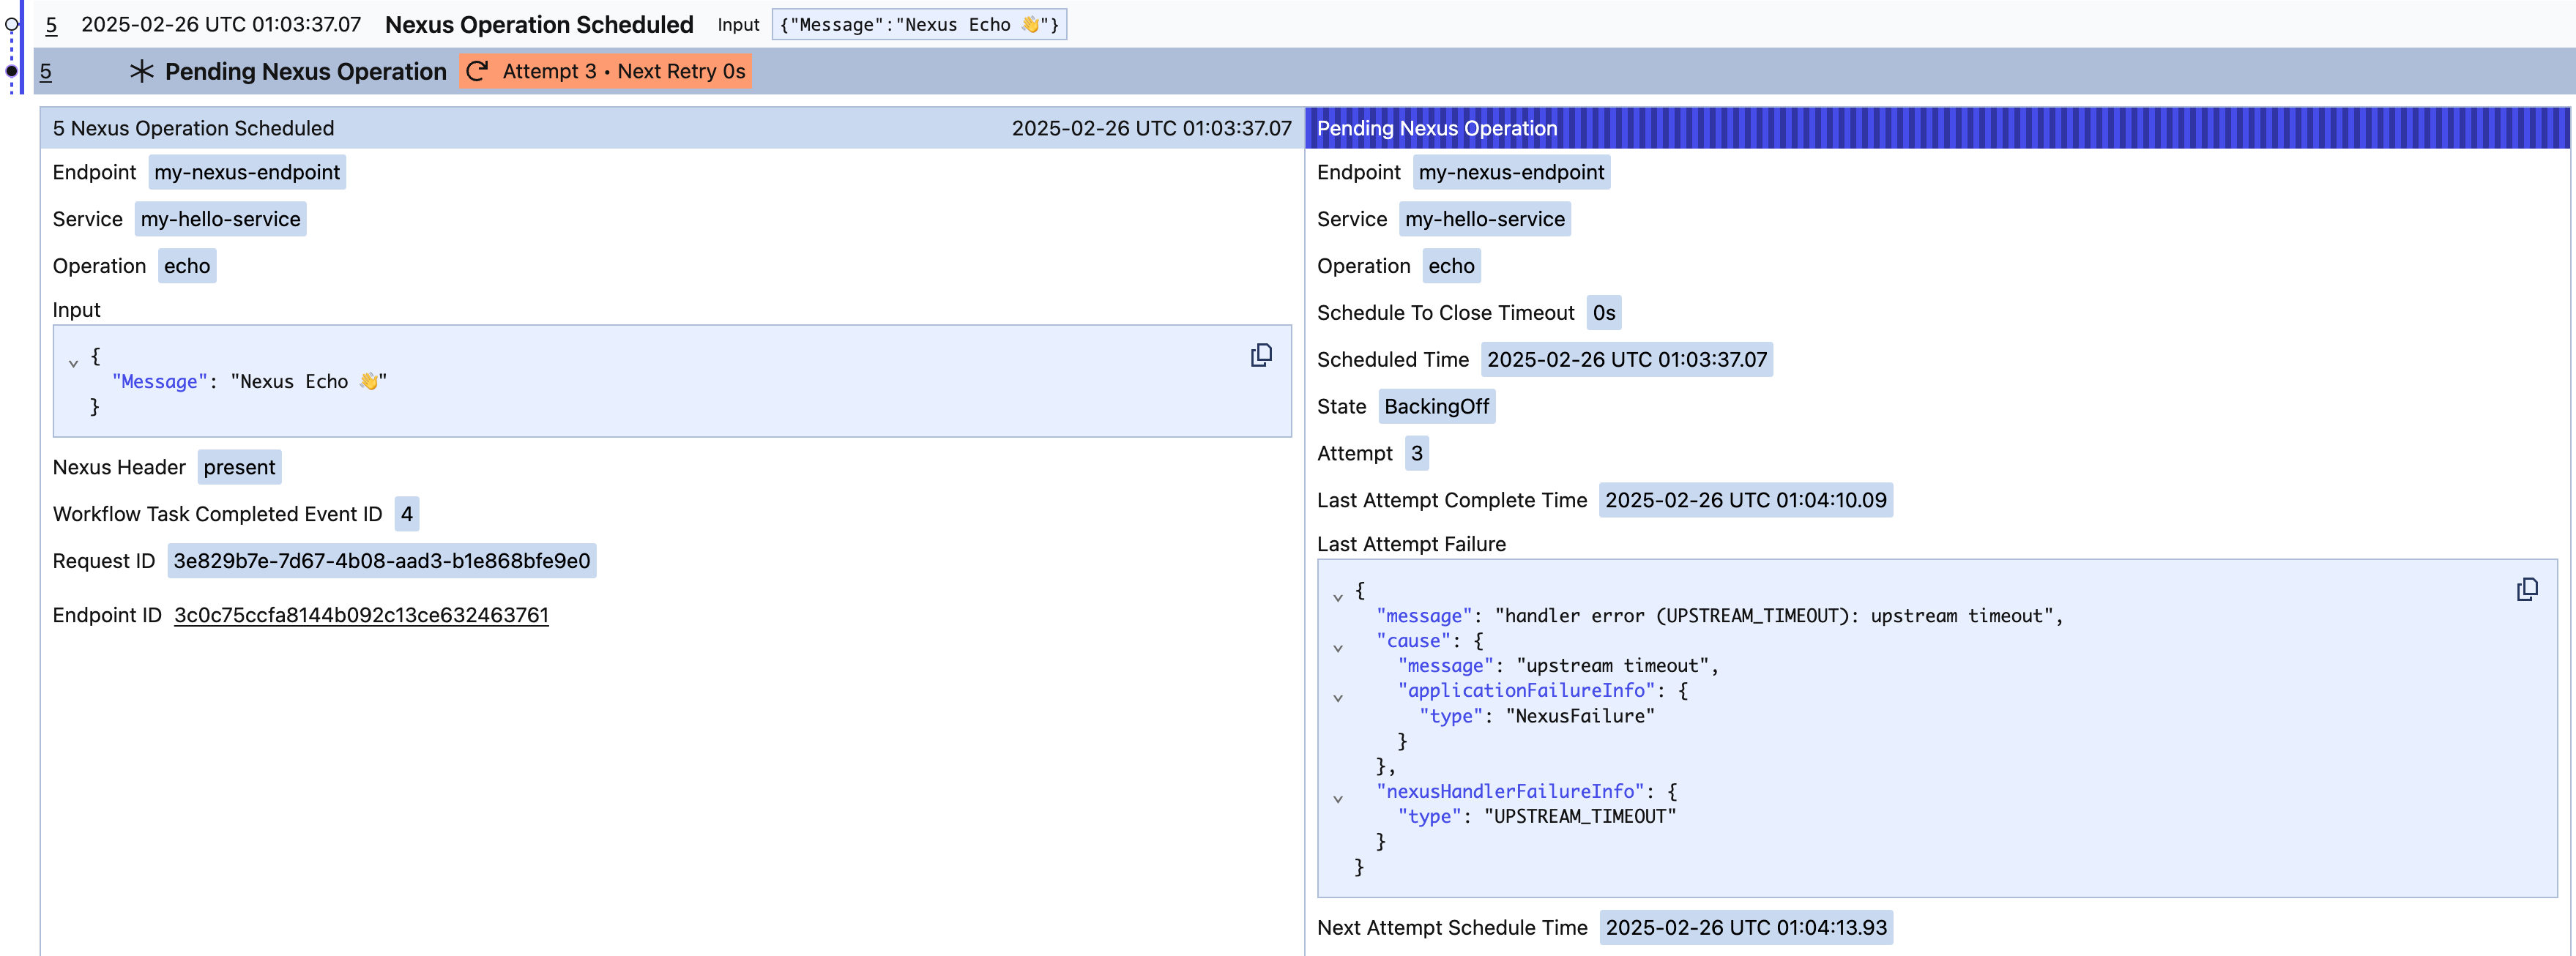Viewport: 2576px width, 956px height.
Task: Collapse the failure JSON root object
Action: [1338, 597]
